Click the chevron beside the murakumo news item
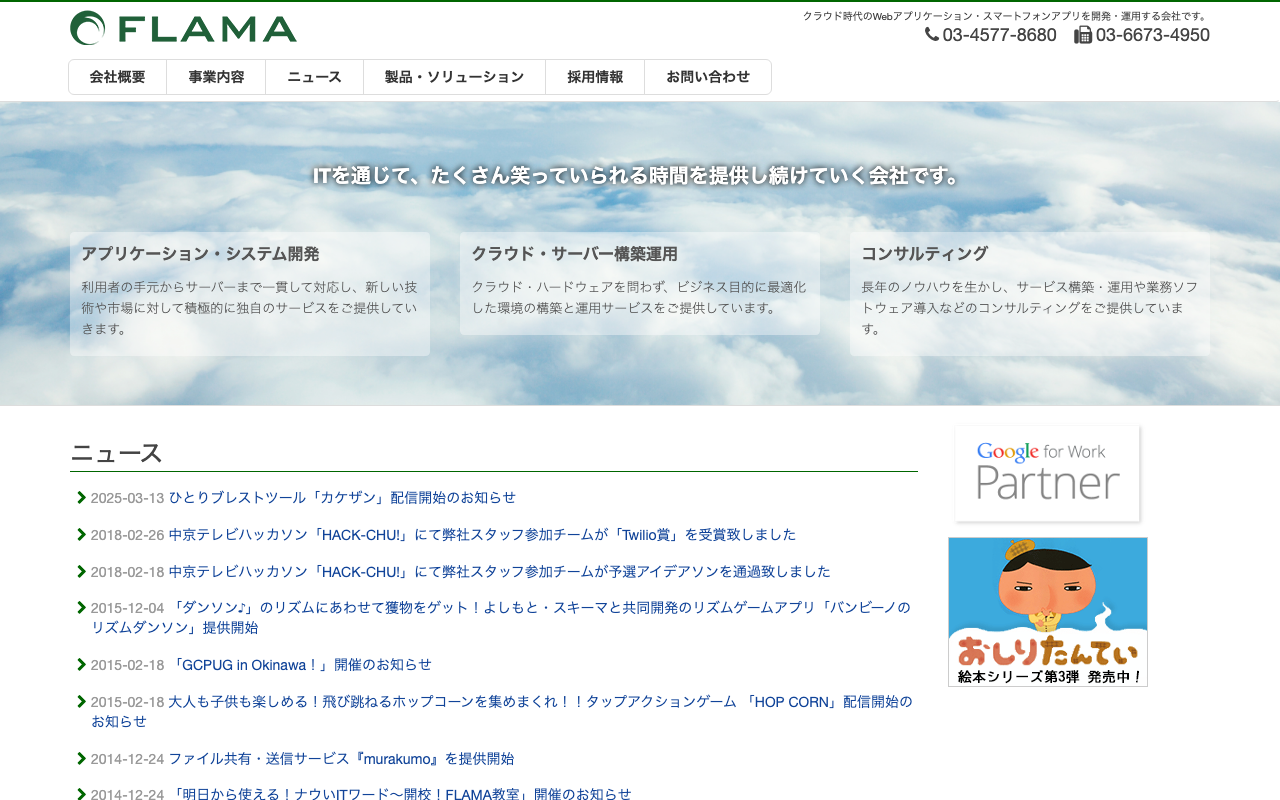Screen dimensions: 1280x800 (x=81, y=758)
